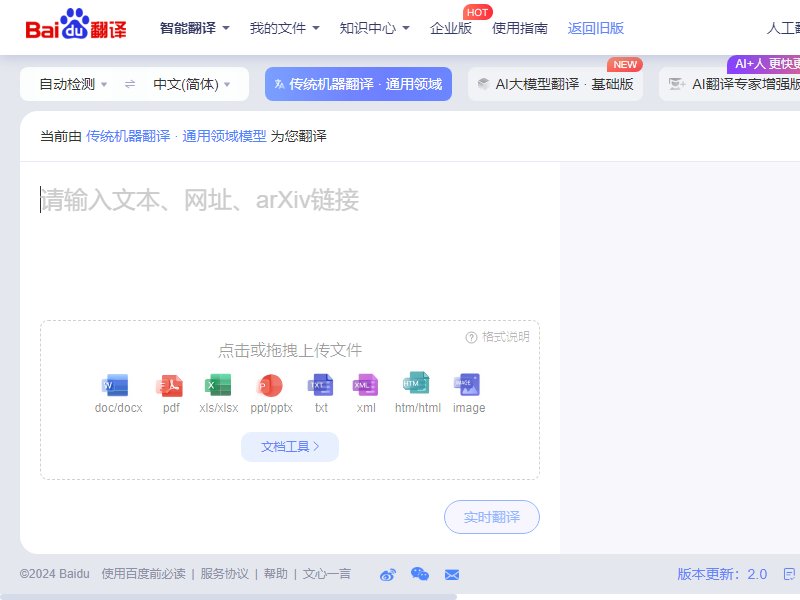This screenshot has height=600, width=800.
Task: Open the 使用百度前必读 footer link
Action: [x=143, y=574]
